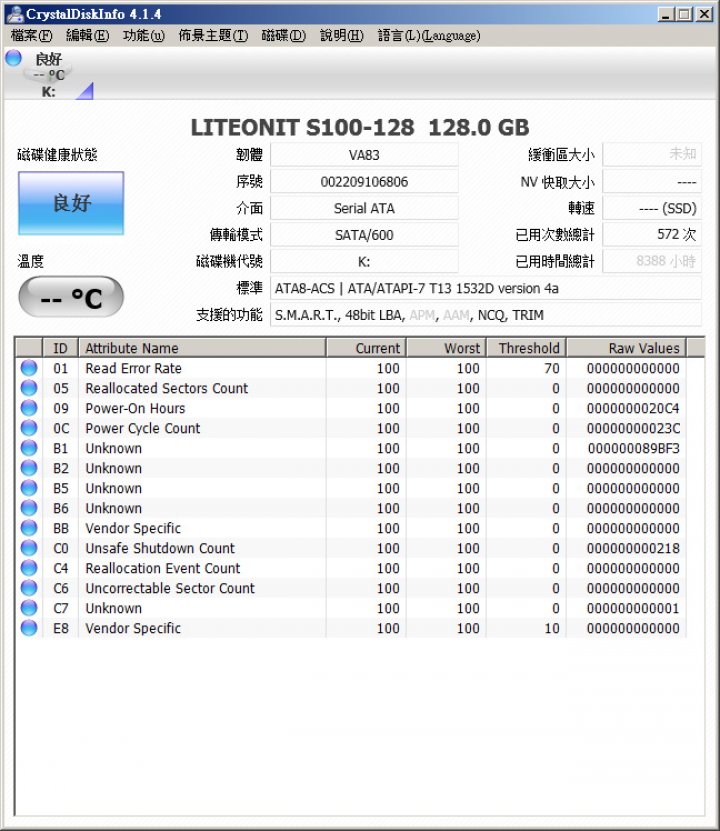The image size is (720, 831).
Task: Click the rotation rate field ---- (SSD)
Action: [652, 208]
